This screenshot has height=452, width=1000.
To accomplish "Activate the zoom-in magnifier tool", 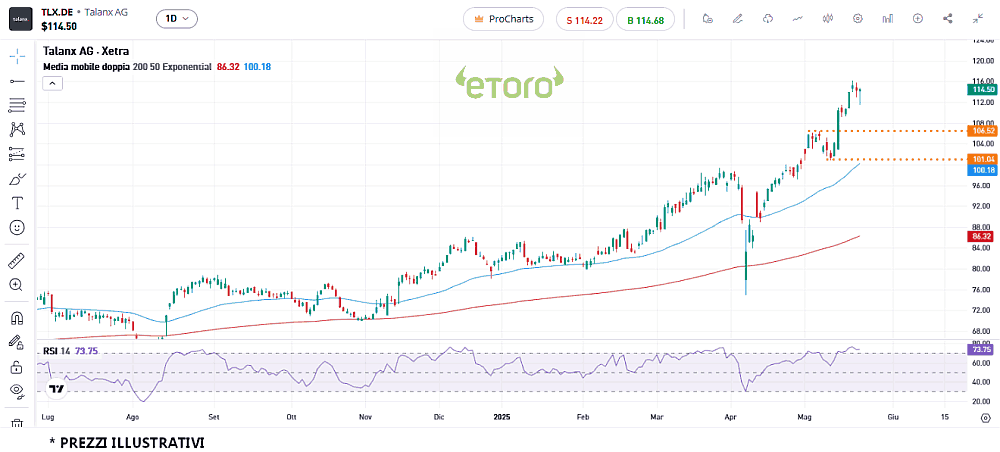I will pyautogui.click(x=17, y=285).
